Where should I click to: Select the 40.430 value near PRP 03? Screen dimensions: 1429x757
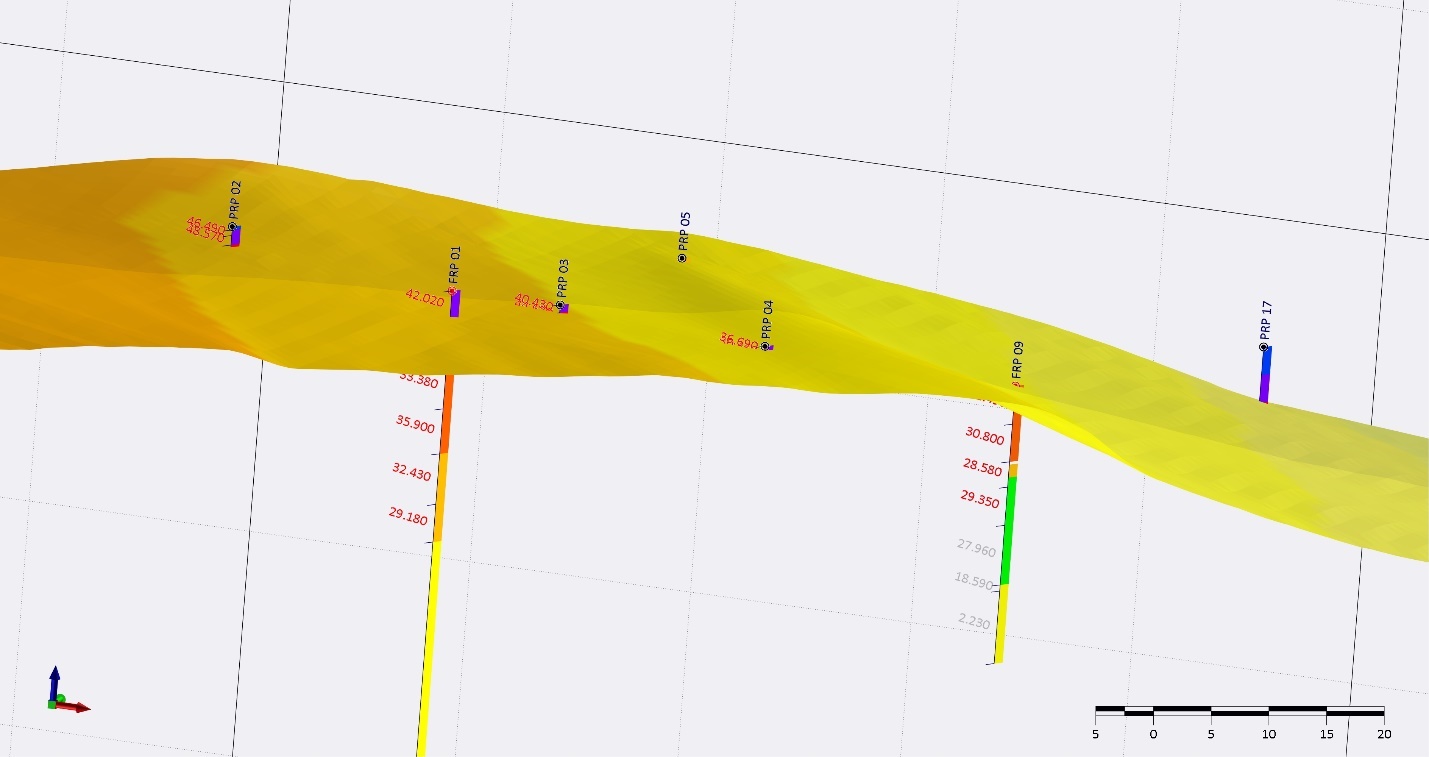[534, 301]
